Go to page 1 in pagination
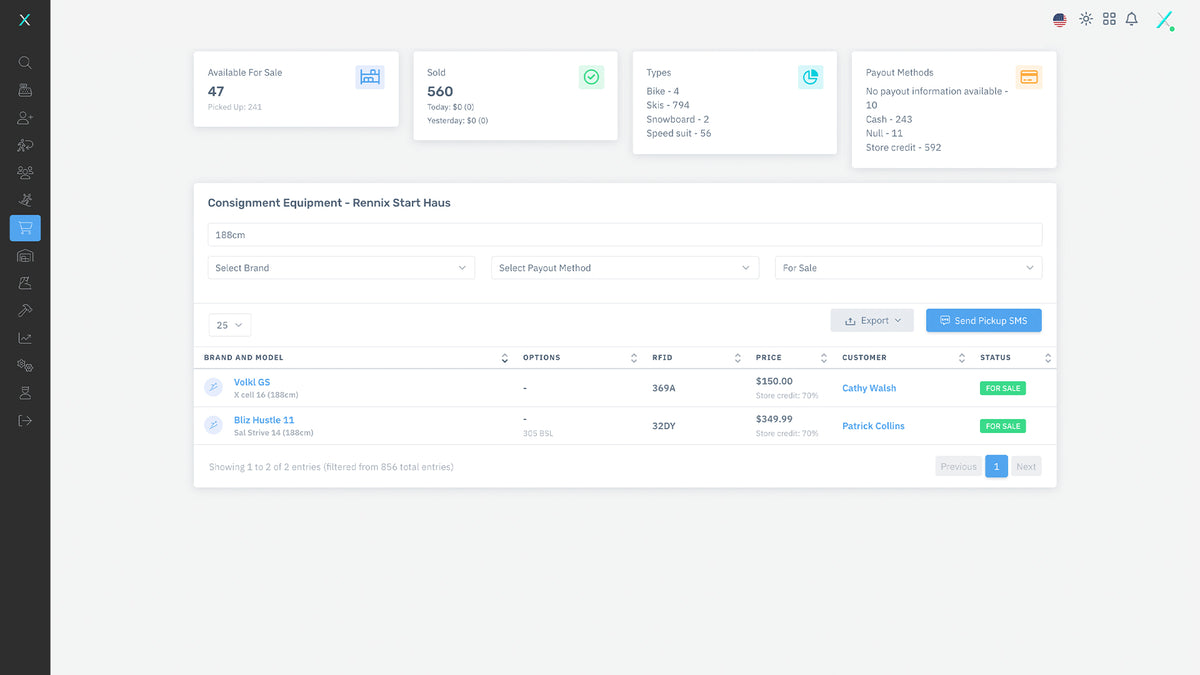 point(996,467)
